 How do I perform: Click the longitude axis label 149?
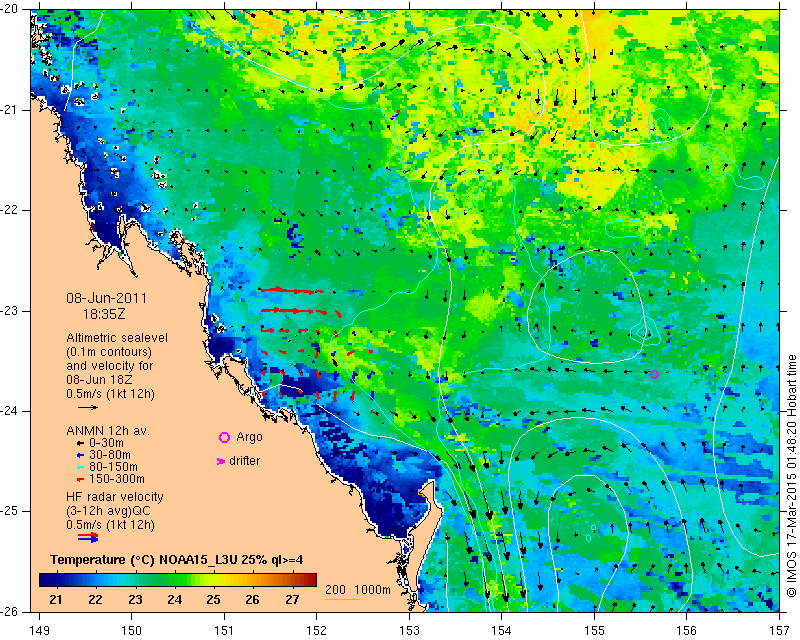(39, 631)
